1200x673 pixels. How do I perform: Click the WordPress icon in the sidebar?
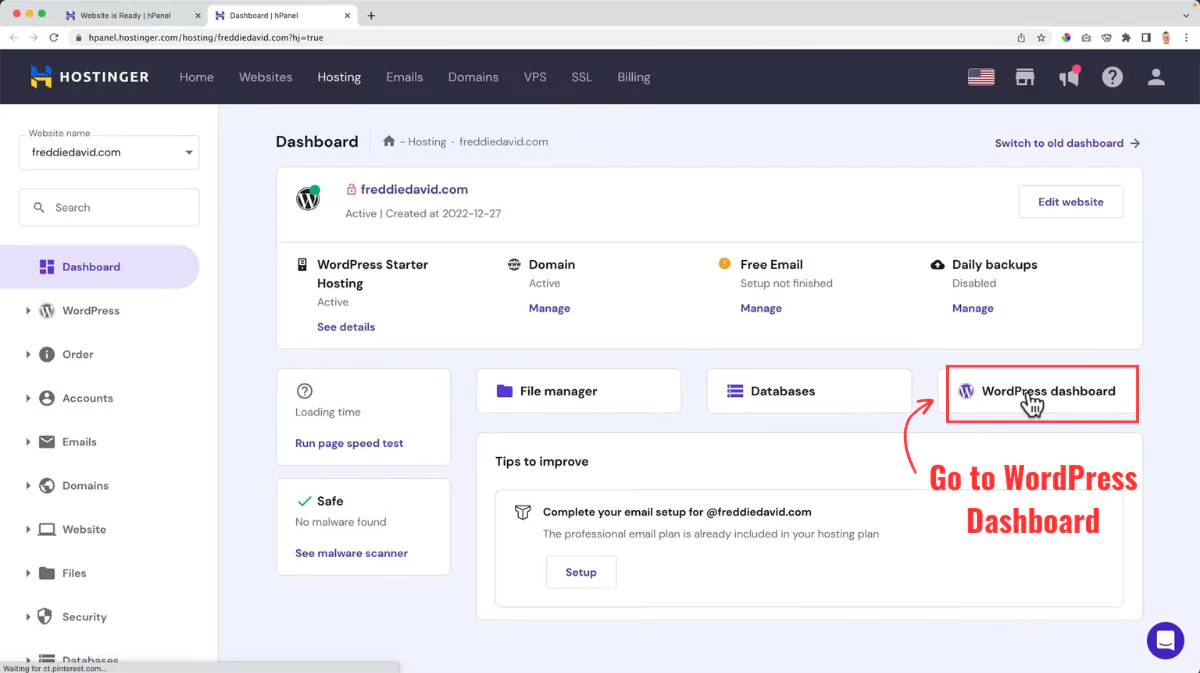click(46, 310)
